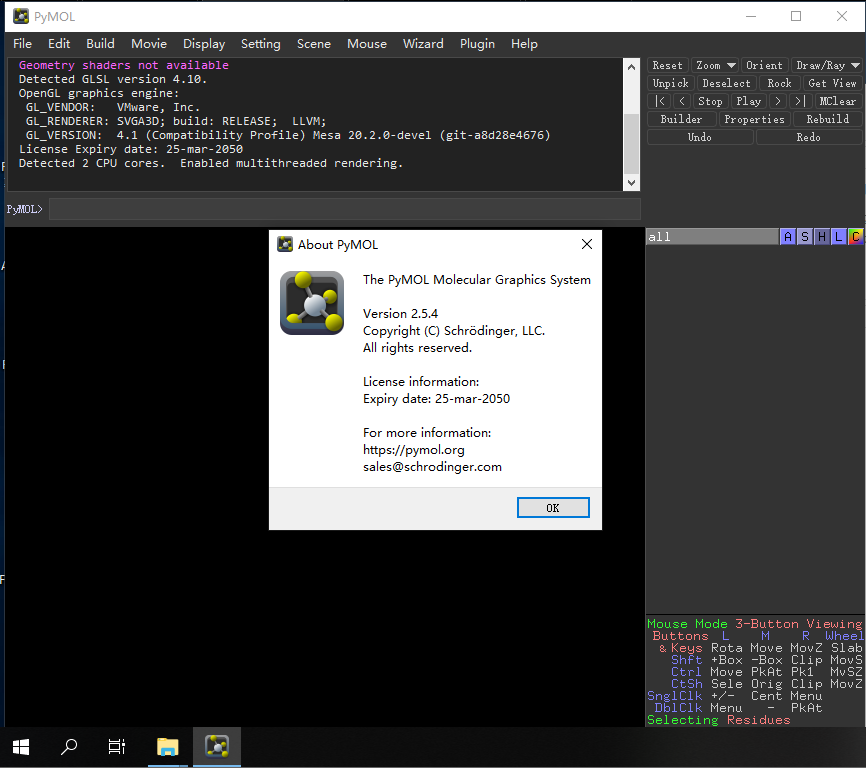866x768 pixels.
Task: Click the Undo button
Action: click(700, 137)
